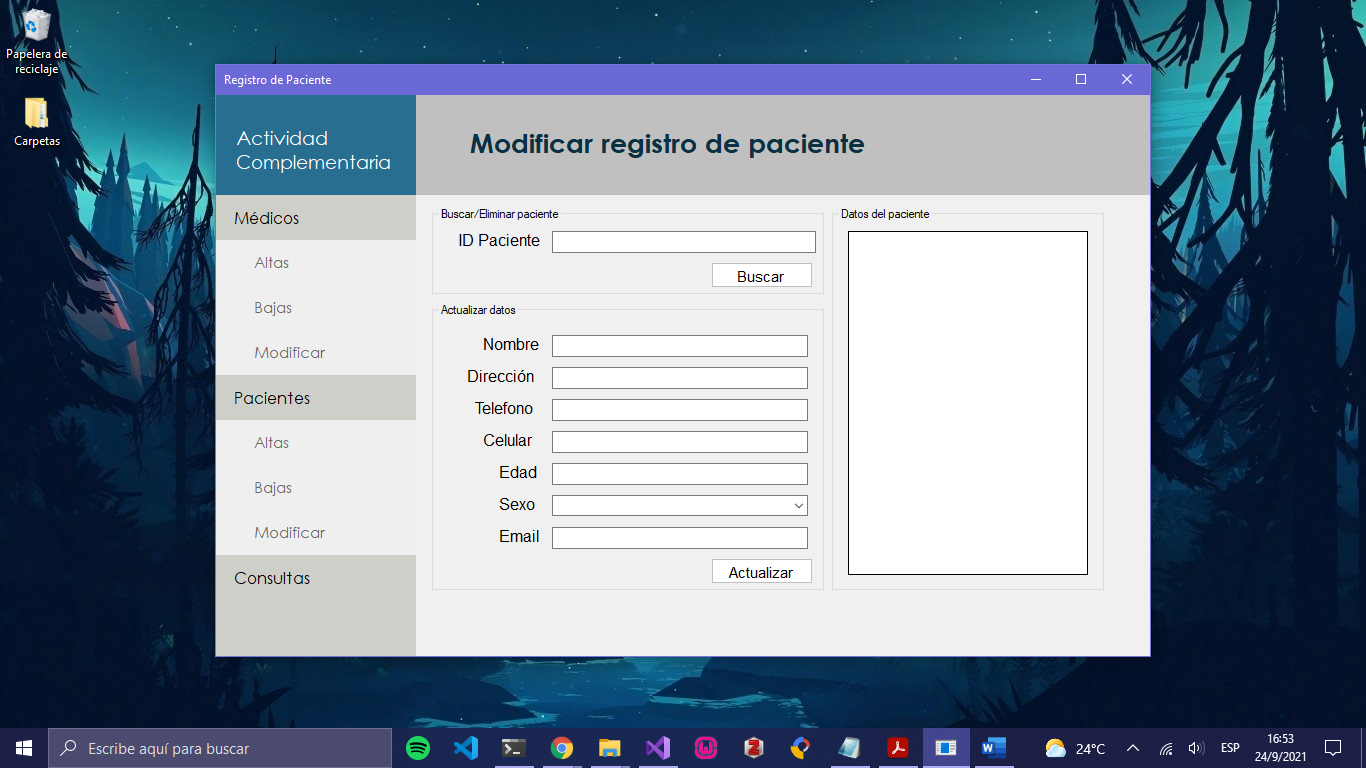Select Modificar under the Médicos section

tap(288, 352)
